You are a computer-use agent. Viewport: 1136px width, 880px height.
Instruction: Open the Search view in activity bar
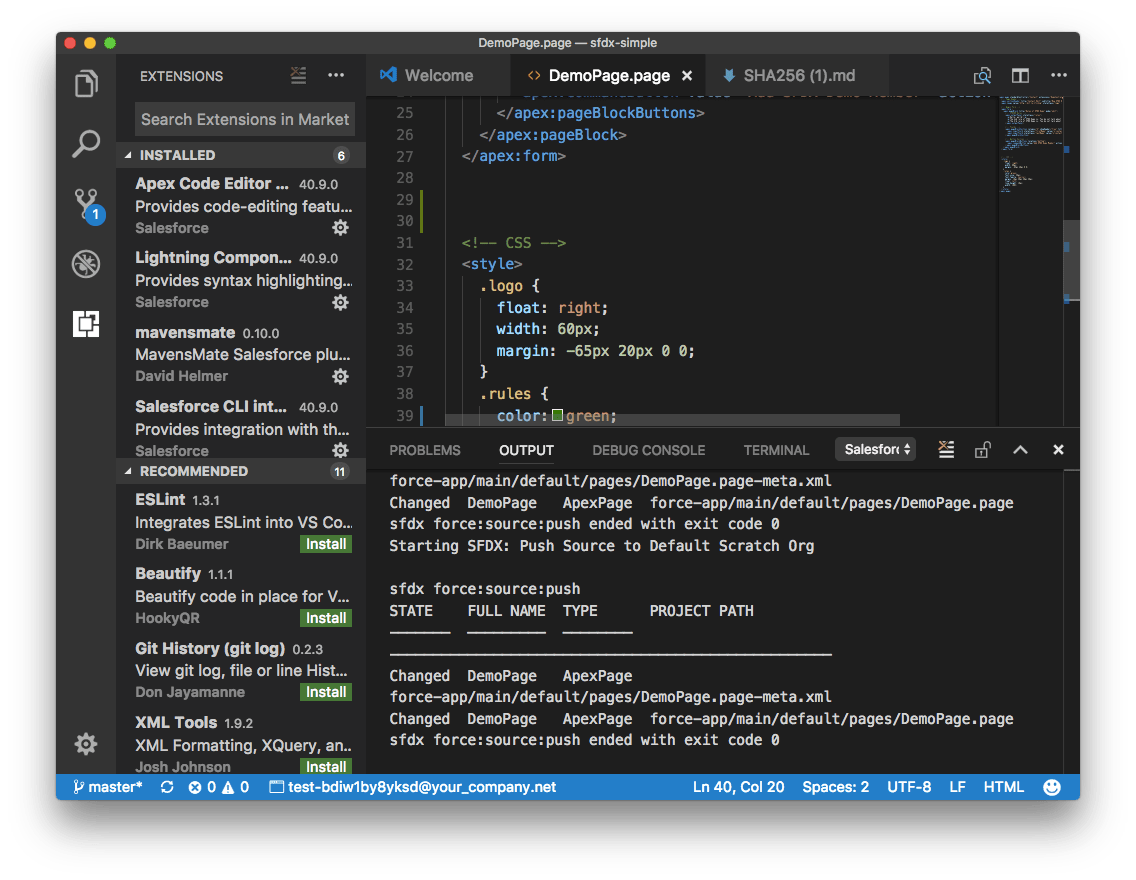click(86, 143)
